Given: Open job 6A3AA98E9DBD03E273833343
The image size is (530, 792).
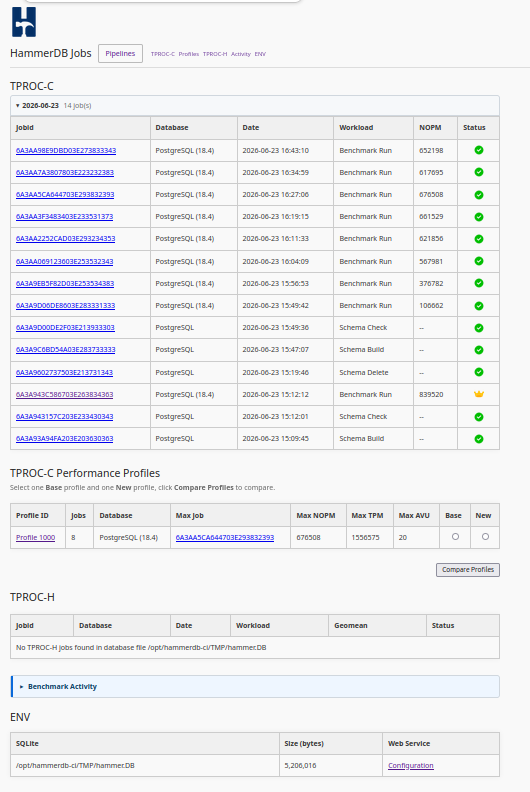Looking at the screenshot, I should point(66,151).
